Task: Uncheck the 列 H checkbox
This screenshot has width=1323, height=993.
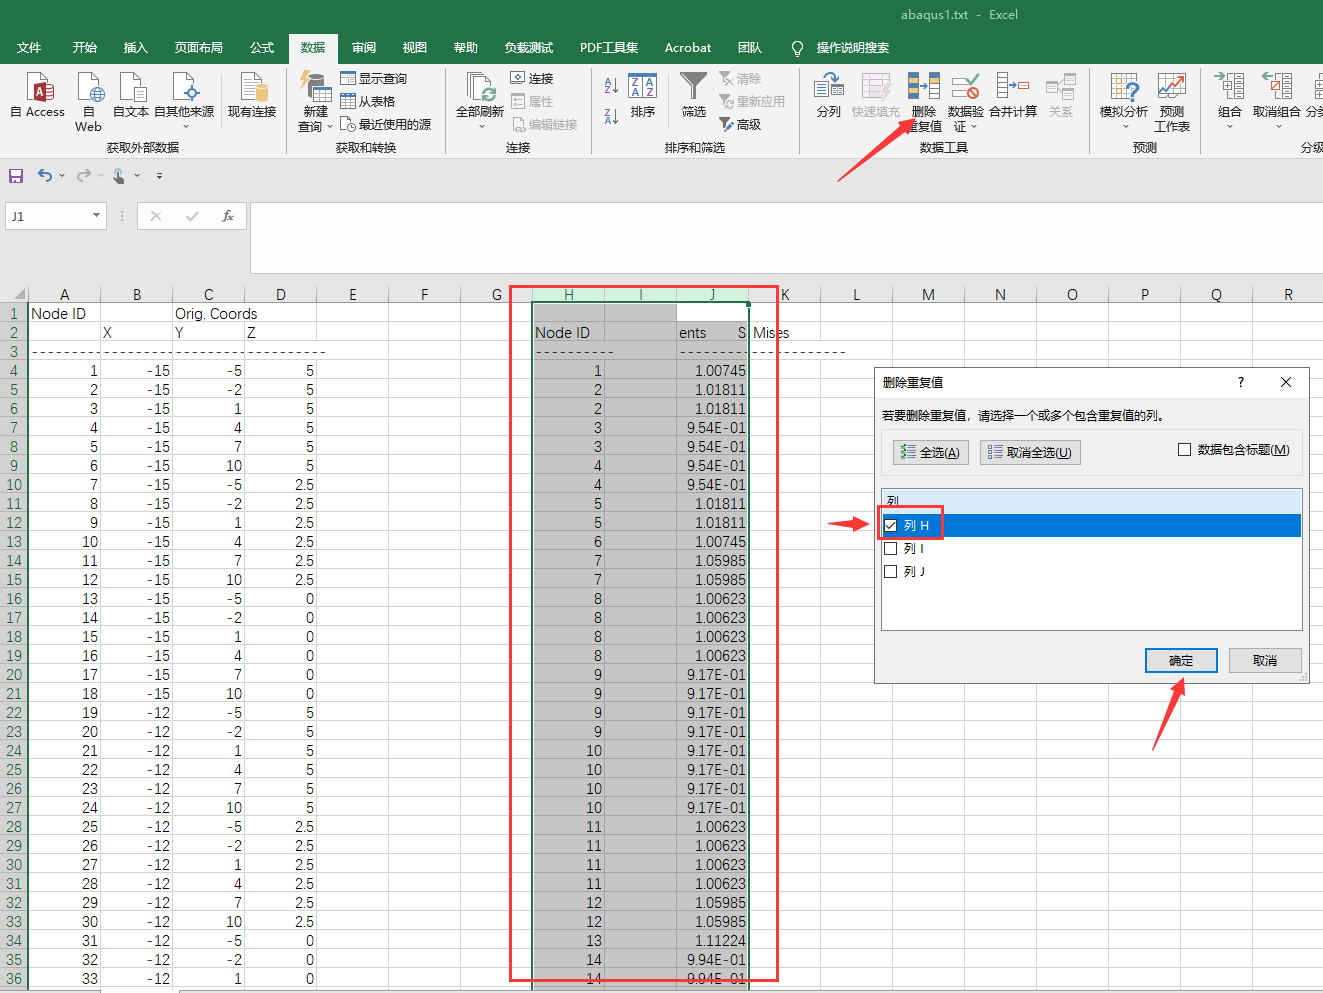Action: click(891, 525)
